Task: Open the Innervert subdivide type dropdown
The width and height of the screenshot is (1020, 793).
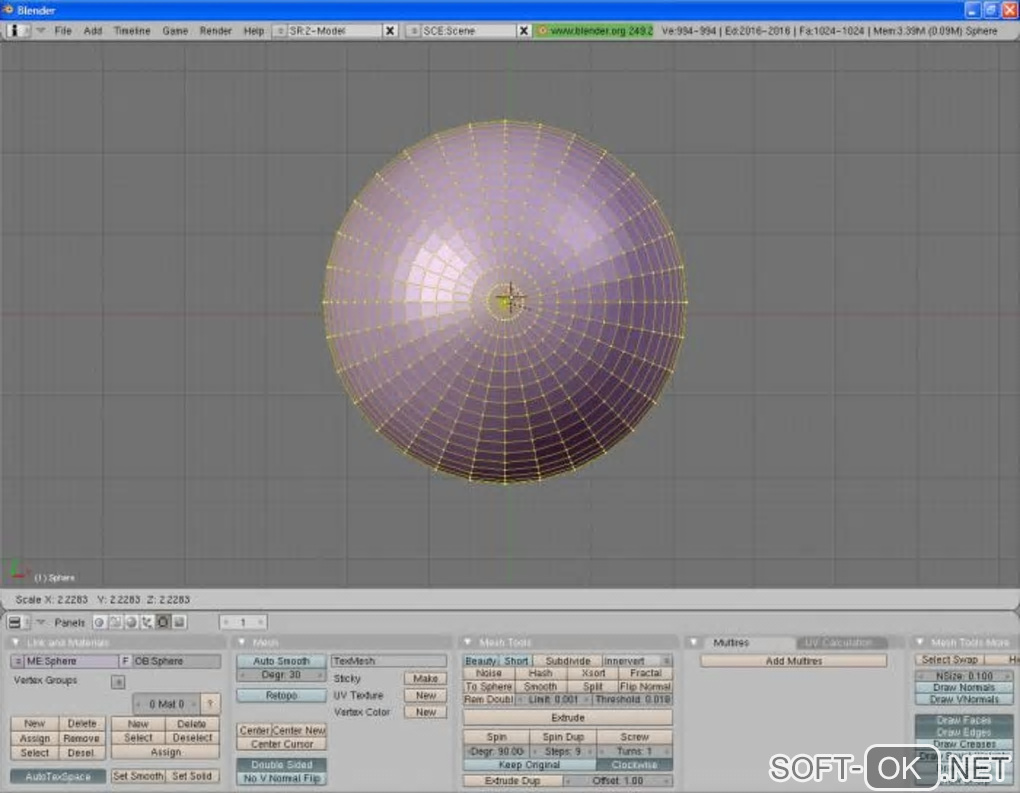Action: pyautogui.click(x=637, y=661)
